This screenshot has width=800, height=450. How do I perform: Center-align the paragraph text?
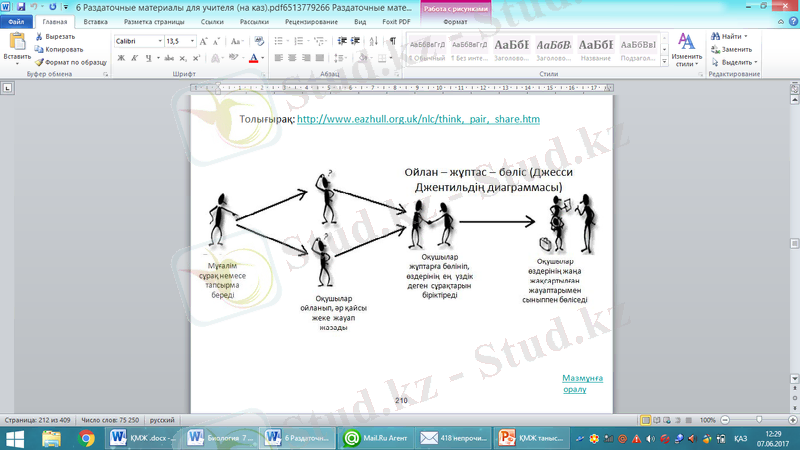click(x=293, y=58)
